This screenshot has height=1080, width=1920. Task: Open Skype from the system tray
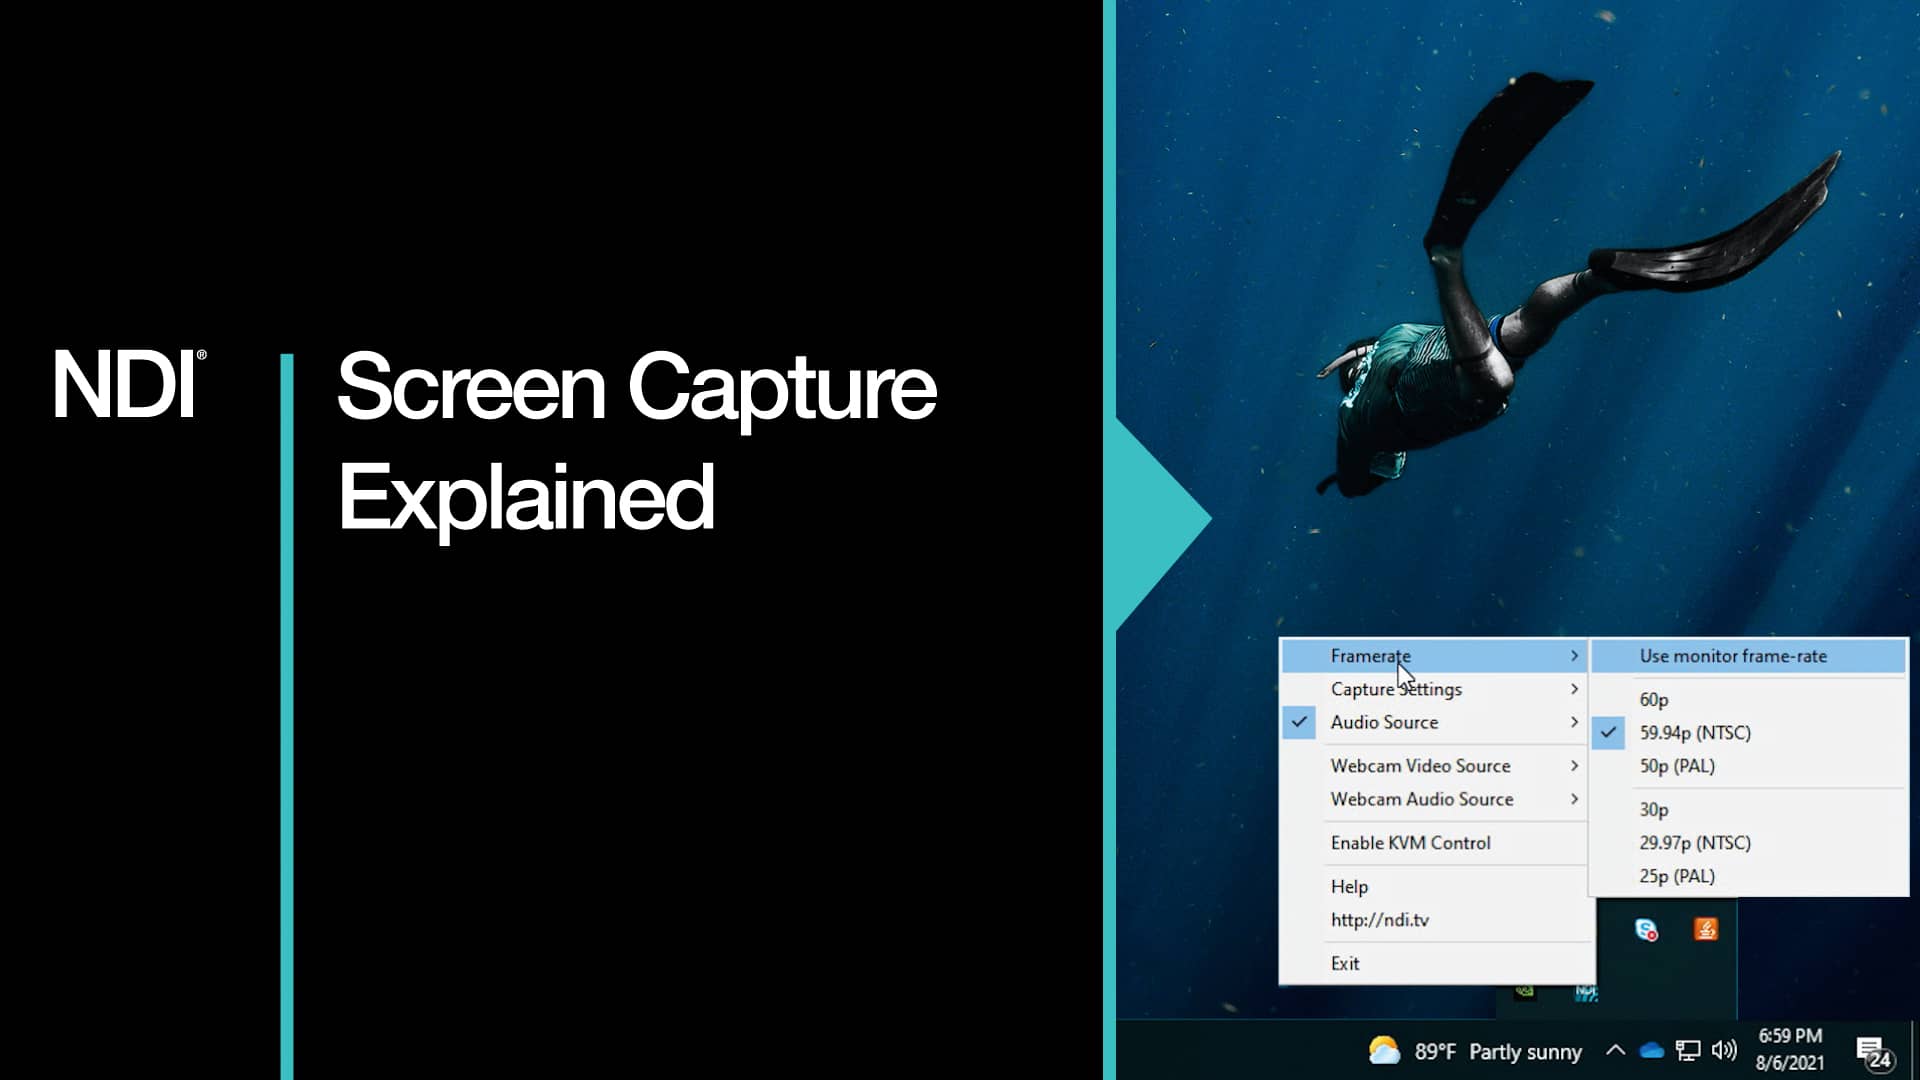1647,930
